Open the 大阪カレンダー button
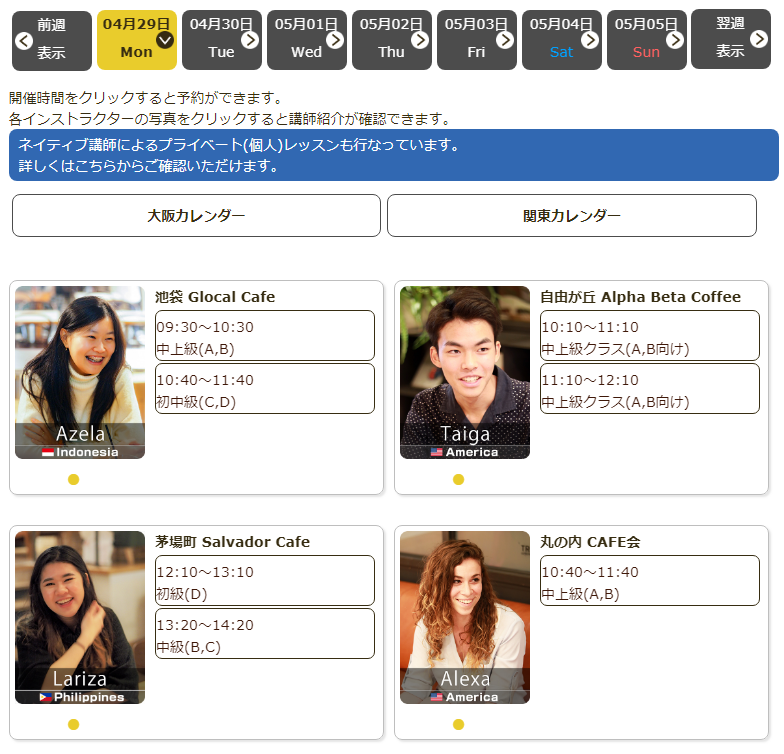The image size is (784, 754). pos(196,216)
